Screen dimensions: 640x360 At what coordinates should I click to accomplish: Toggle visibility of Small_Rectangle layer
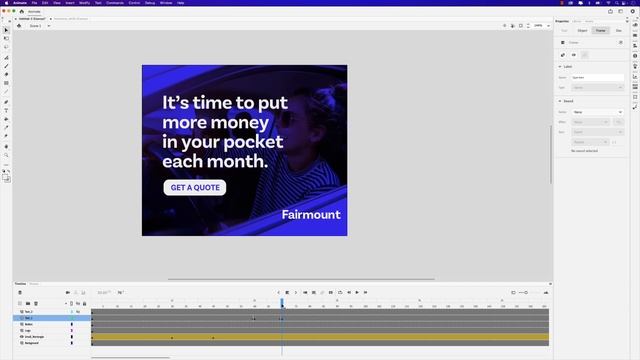pos(22,337)
